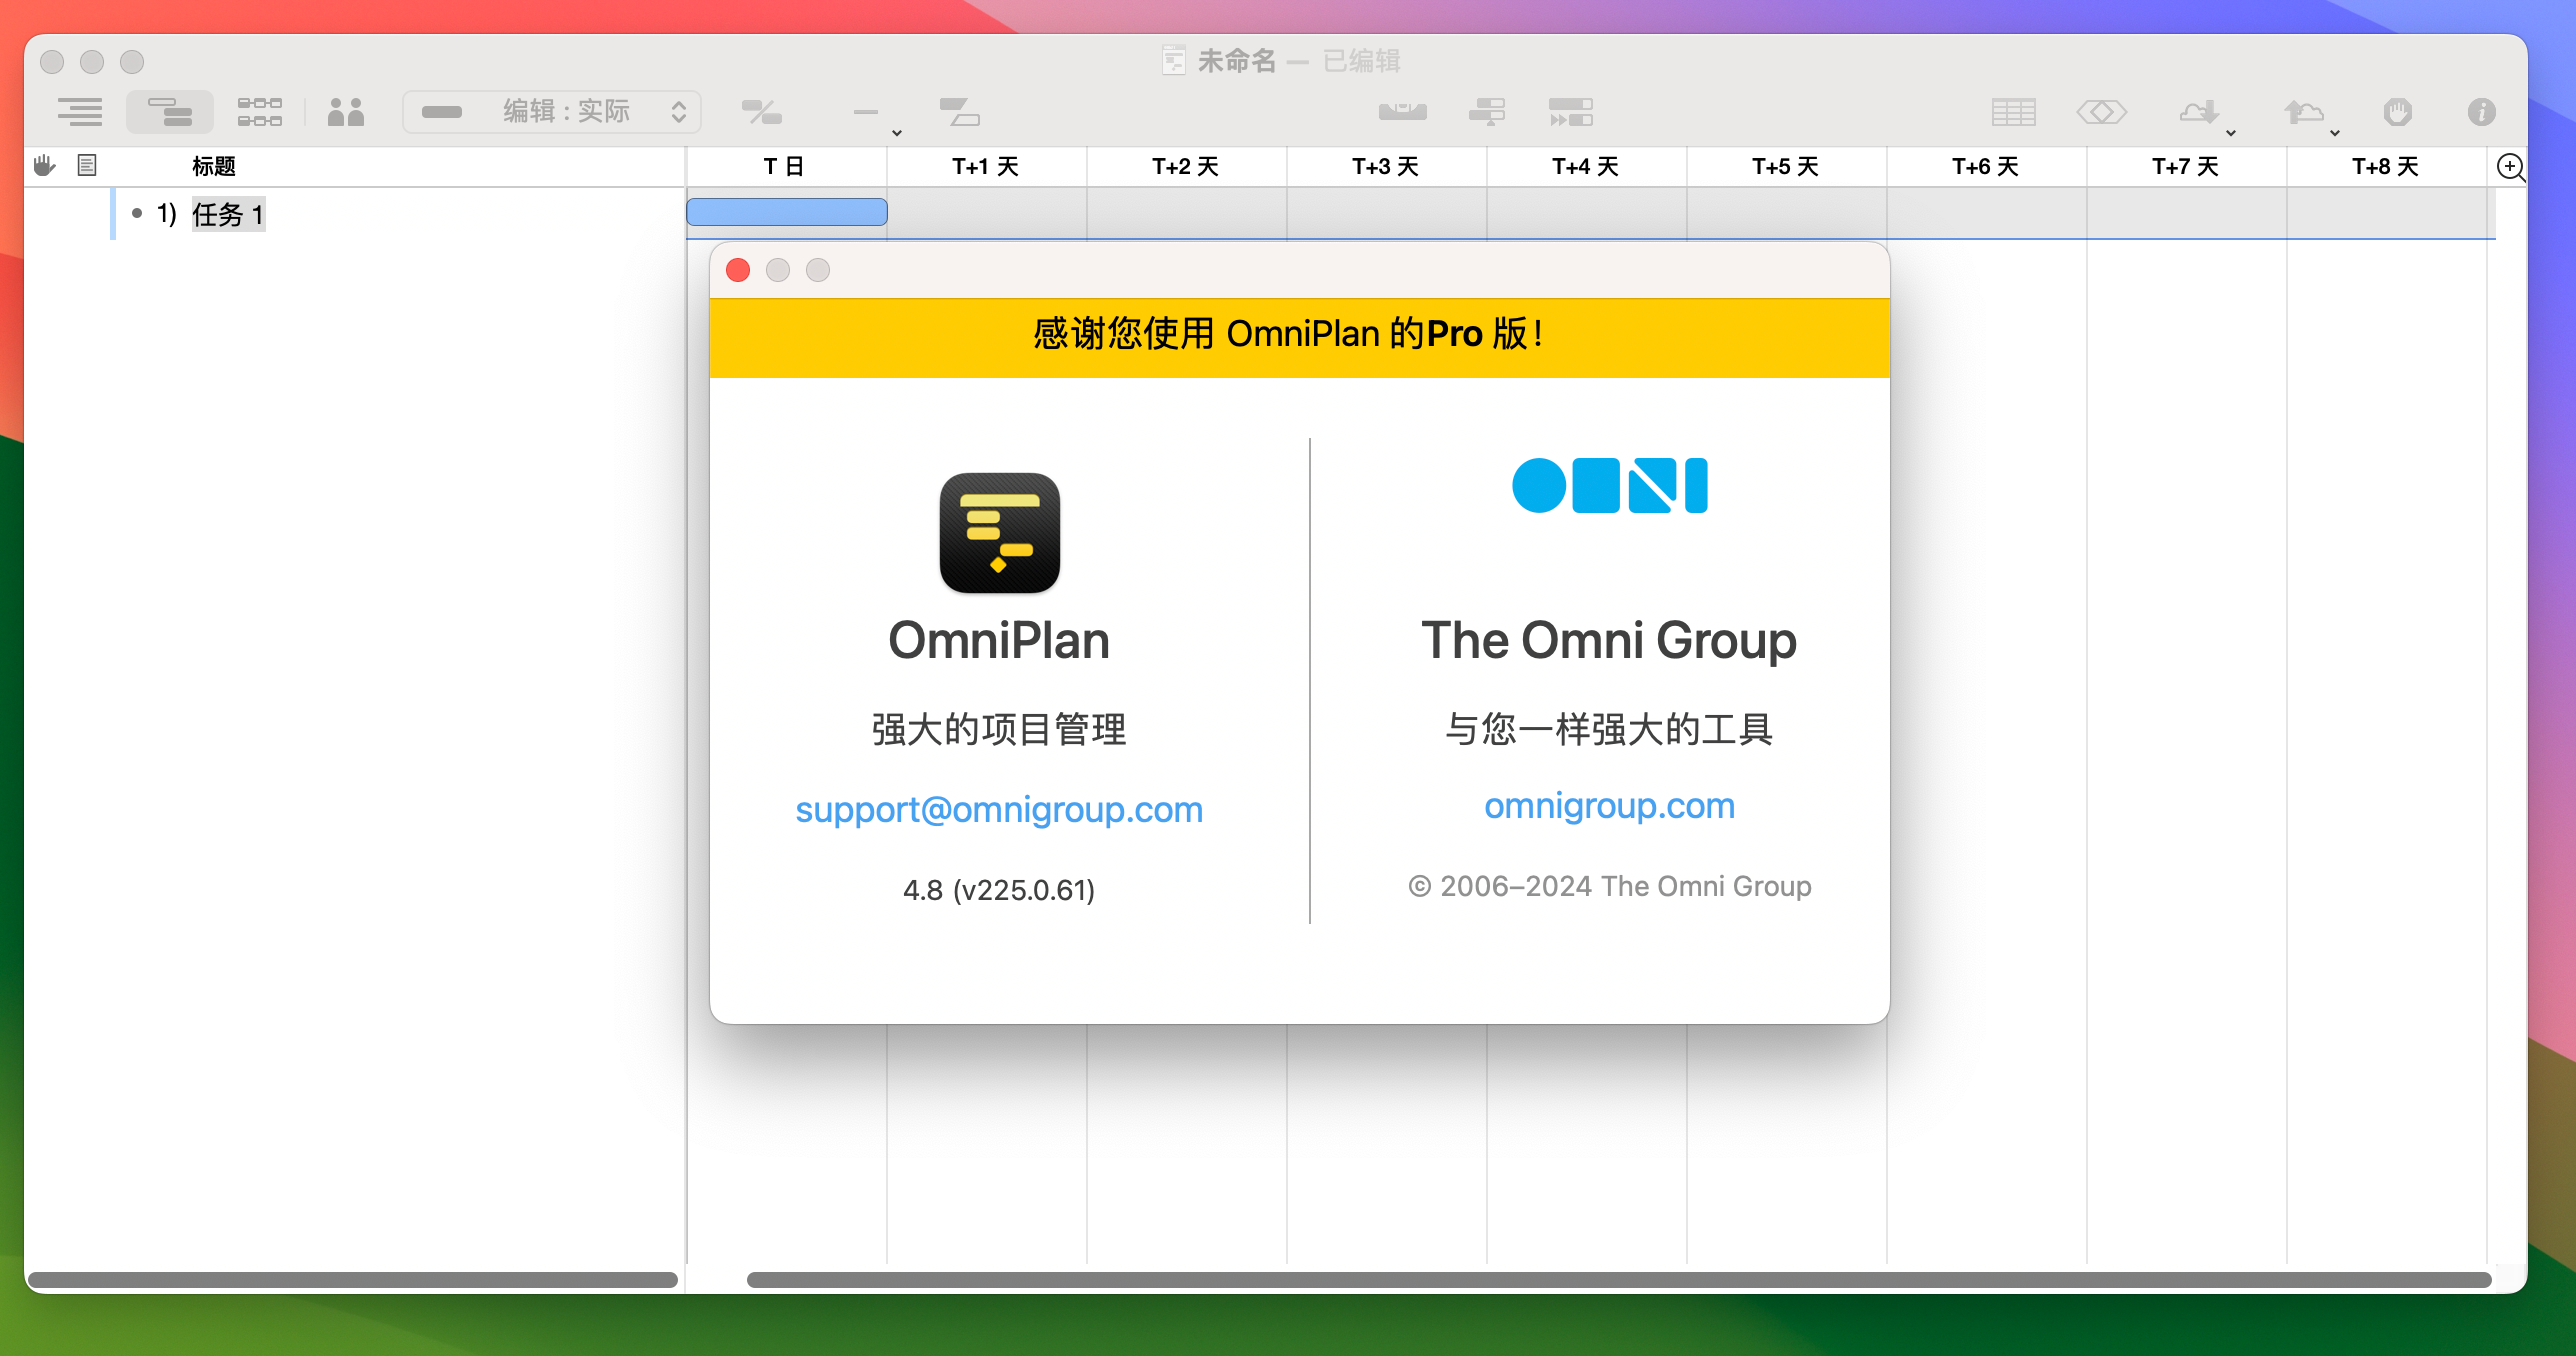Toggle the change tracking diamond icon

point(2101,112)
